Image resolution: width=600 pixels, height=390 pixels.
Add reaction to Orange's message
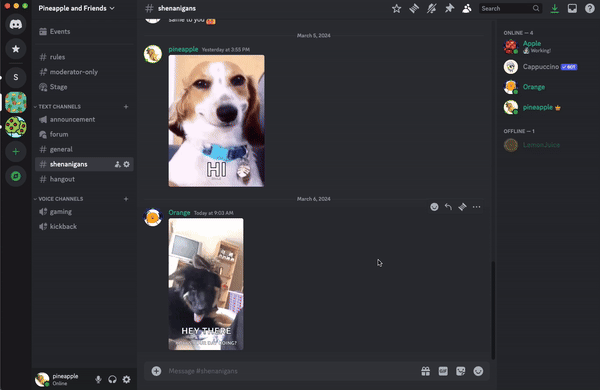click(434, 207)
